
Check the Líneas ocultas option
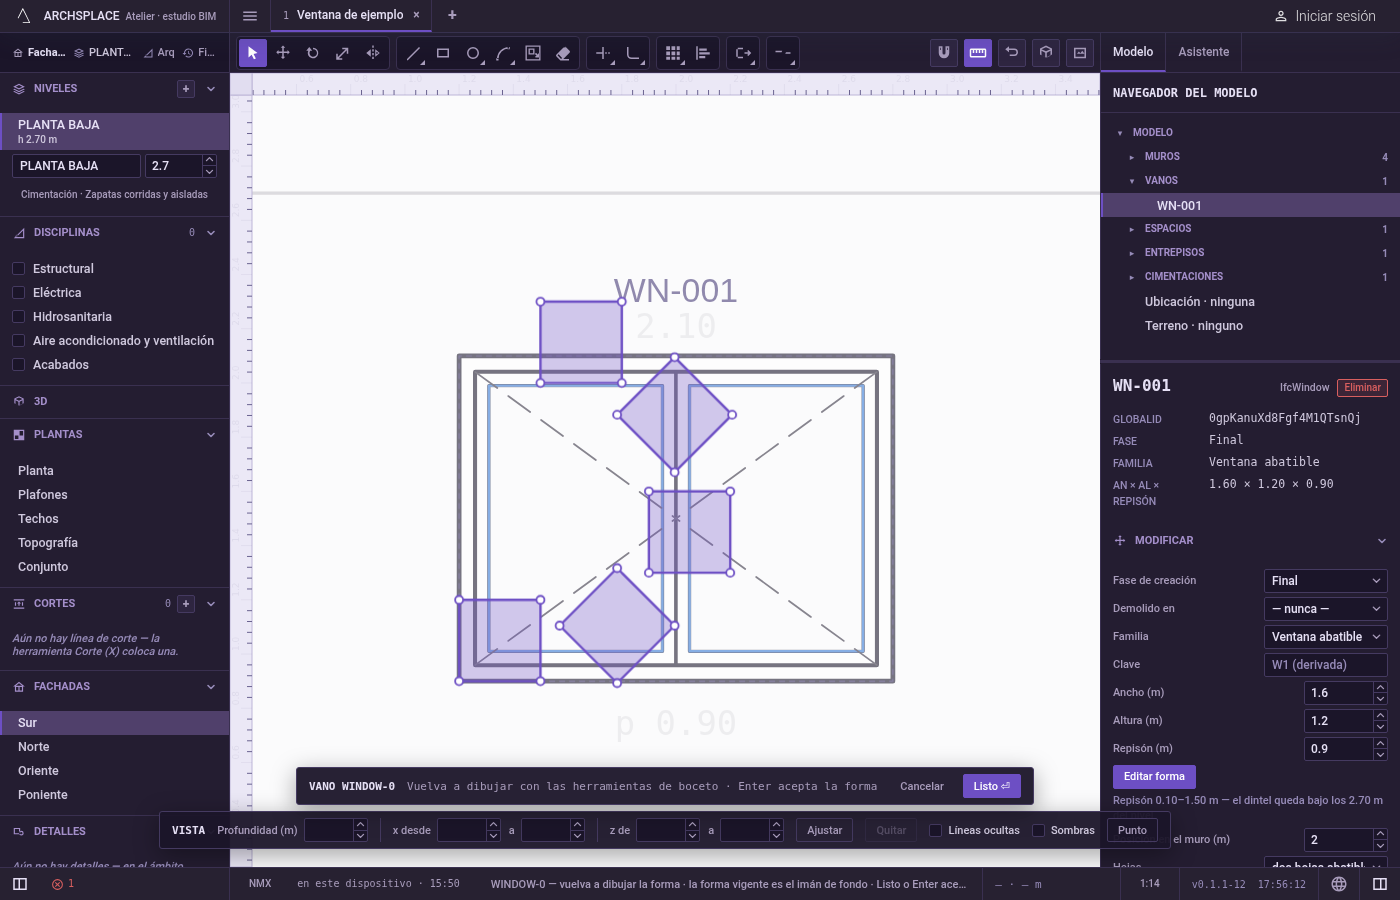pos(936,830)
